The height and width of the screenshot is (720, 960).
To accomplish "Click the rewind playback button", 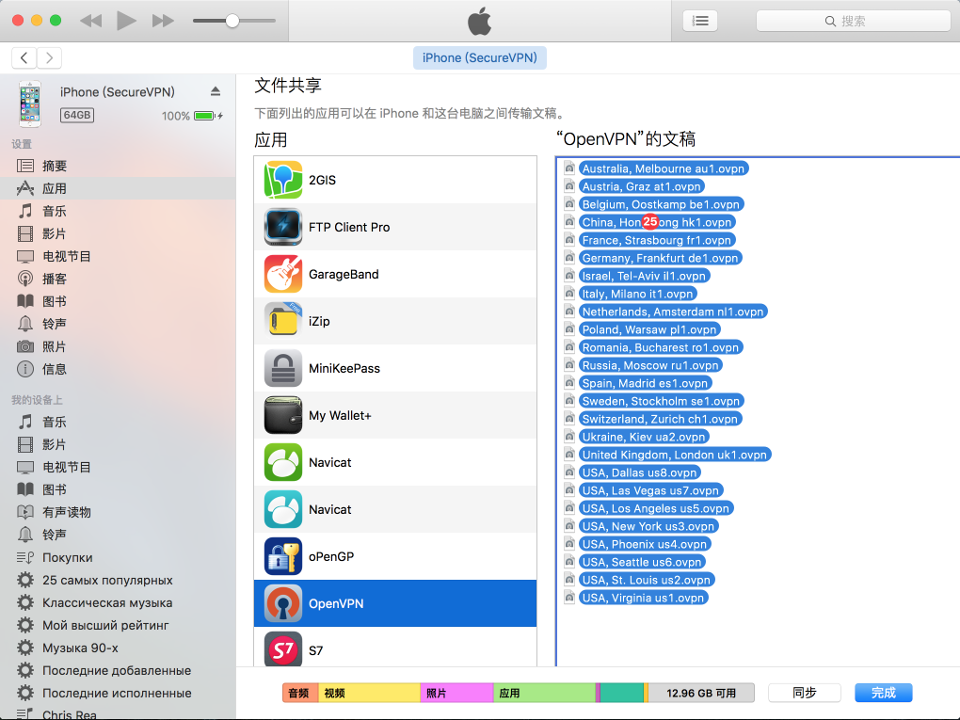I will click(91, 21).
